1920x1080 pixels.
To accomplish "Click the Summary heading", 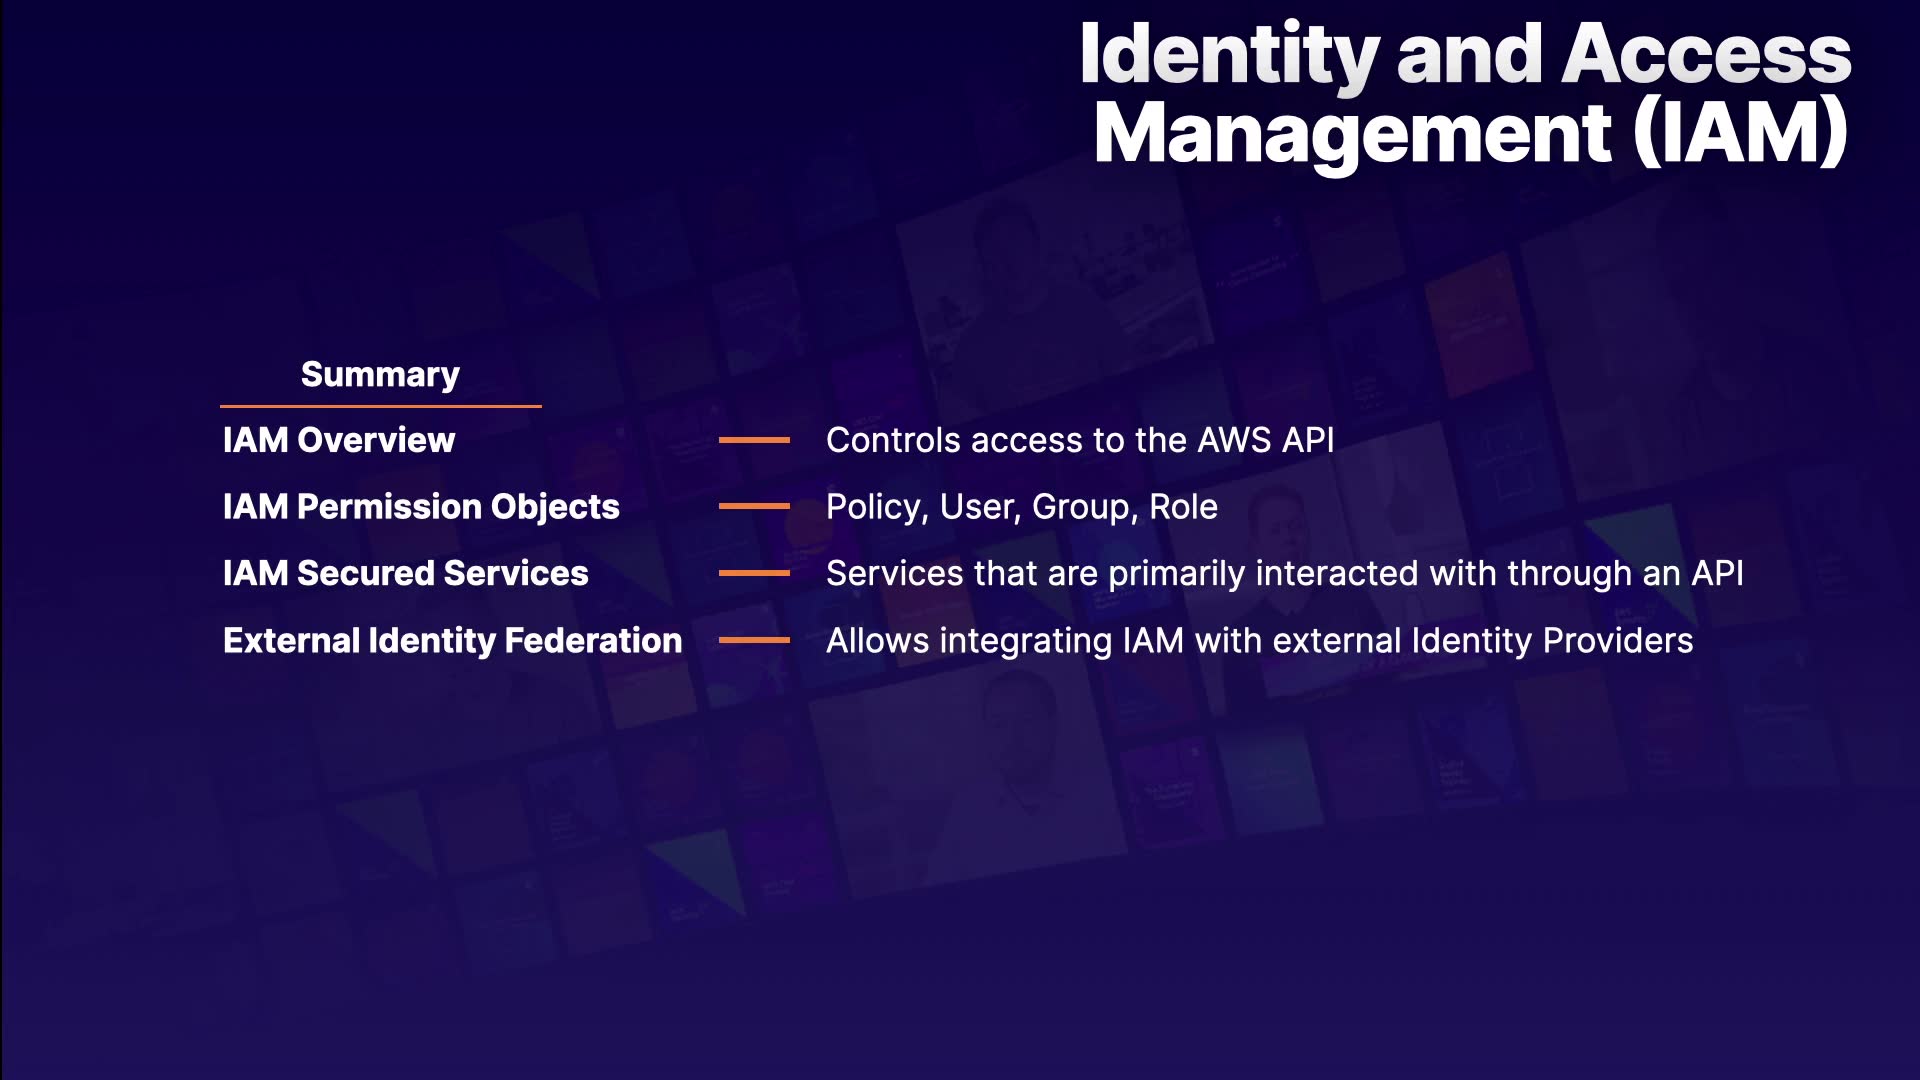I will pyautogui.click(x=380, y=374).
